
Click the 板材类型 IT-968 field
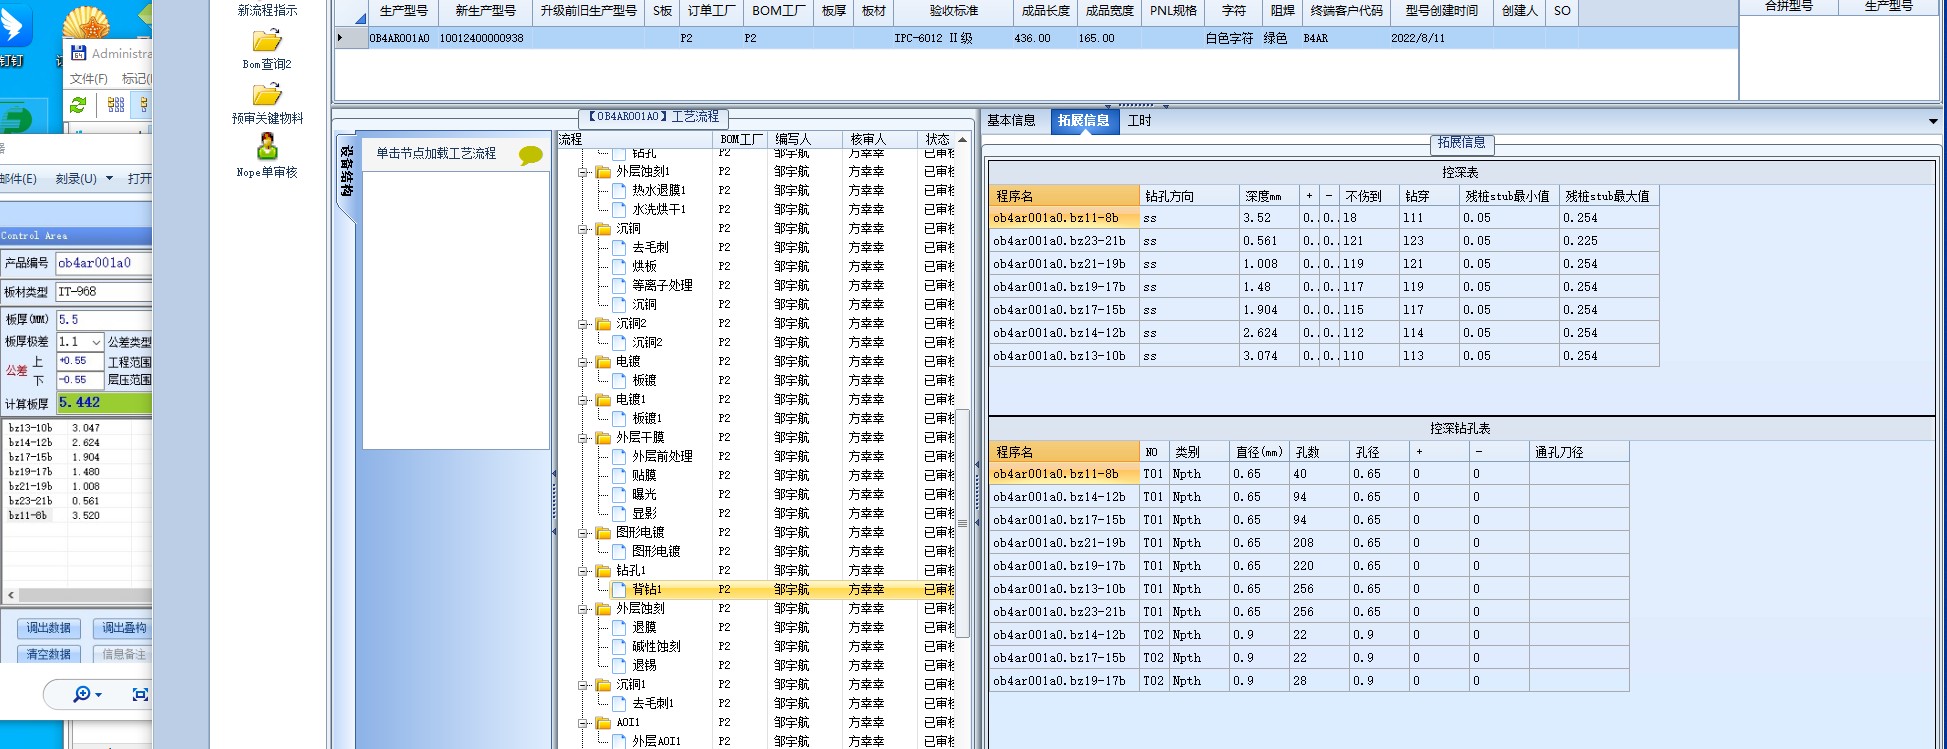point(104,292)
